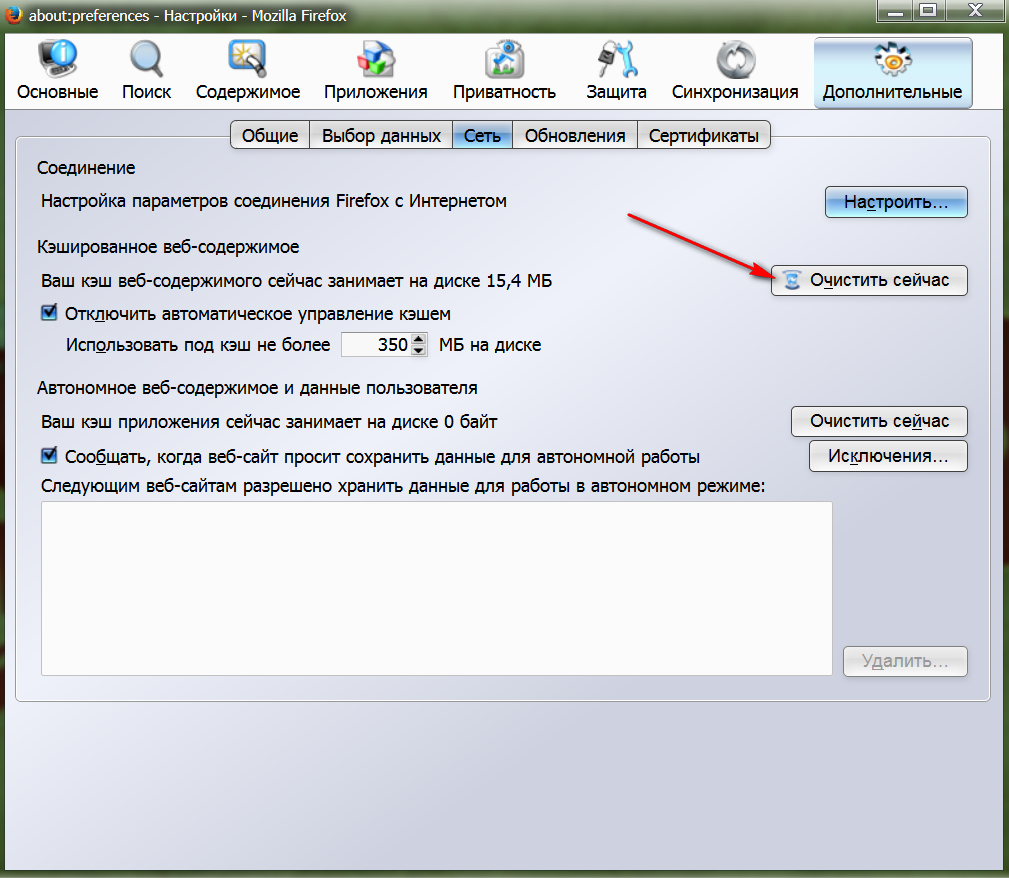Toggle Сообщать, когда веб-сайт просит checkbox
This screenshot has height=878, width=1009.
coord(49,456)
